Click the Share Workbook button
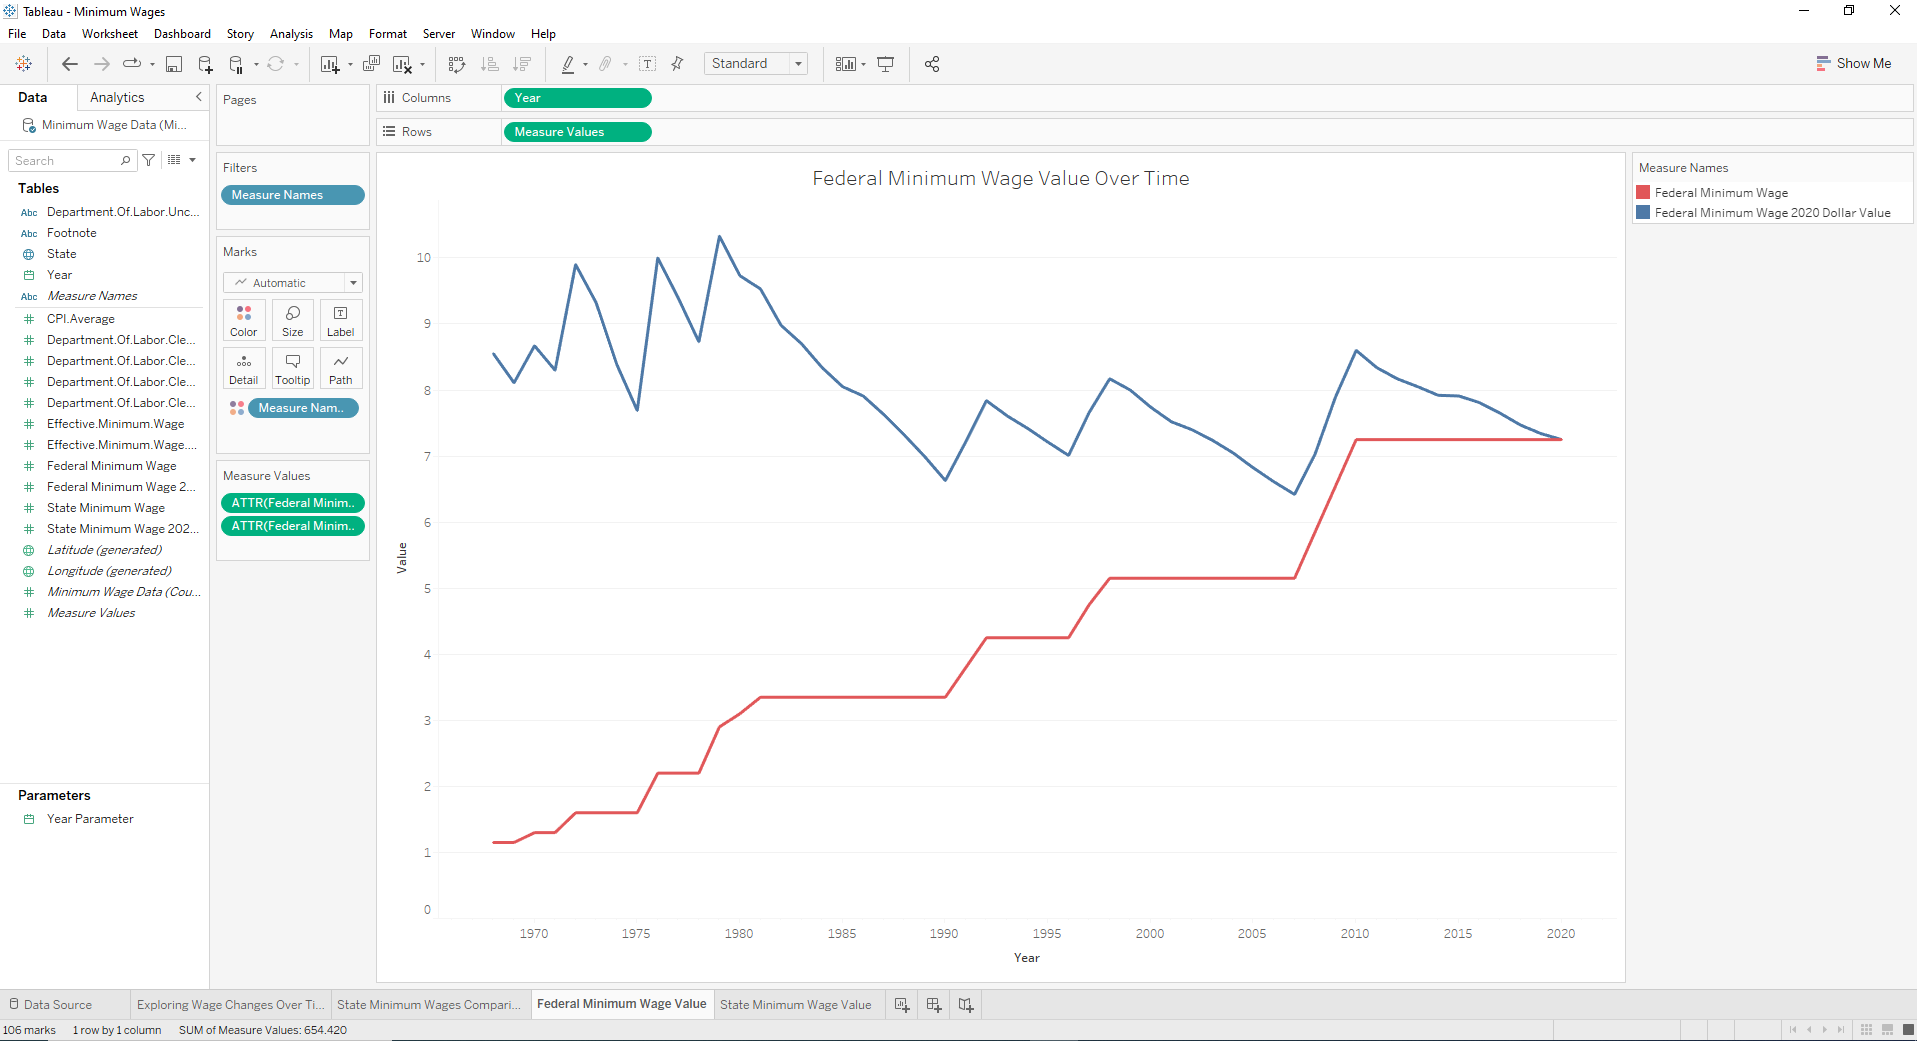The height and width of the screenshot is (1041, 1917). (x=931, y=63)
